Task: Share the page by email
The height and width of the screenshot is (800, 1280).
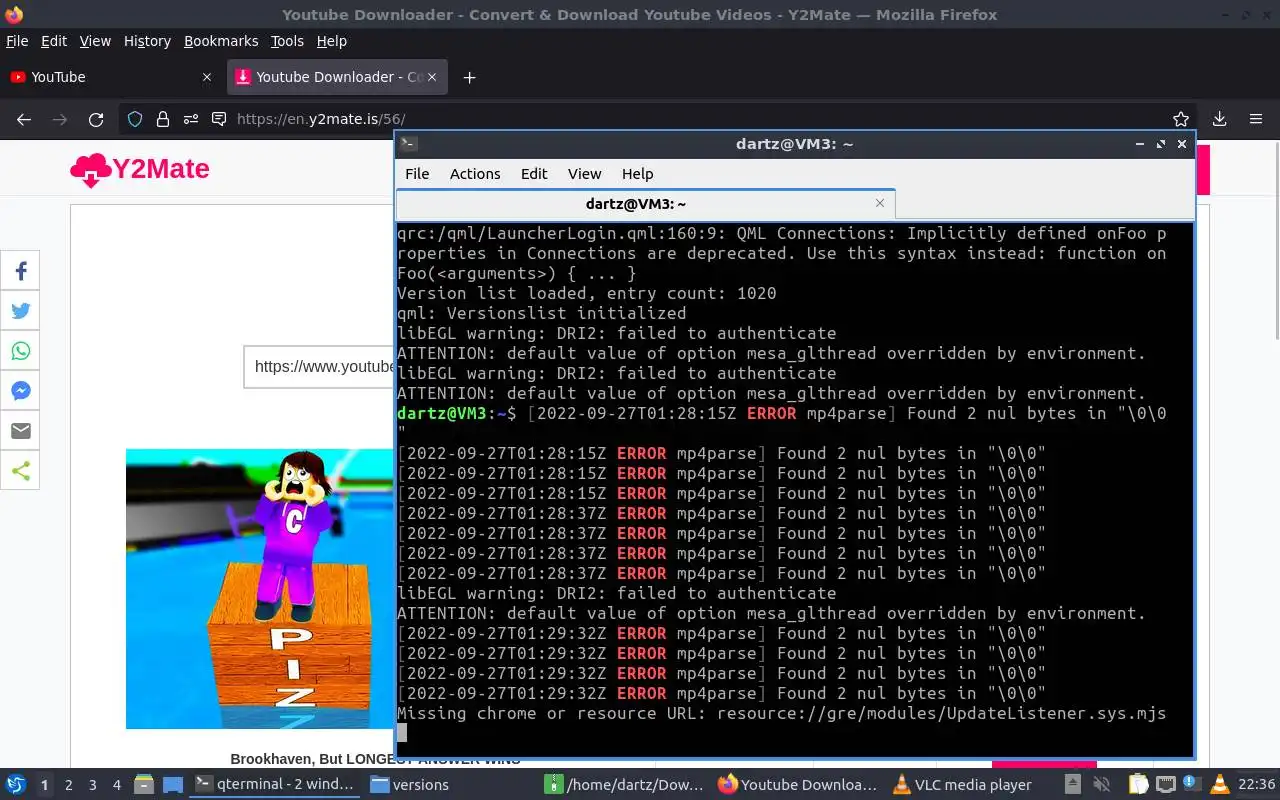Action: (x=20, y=431)
